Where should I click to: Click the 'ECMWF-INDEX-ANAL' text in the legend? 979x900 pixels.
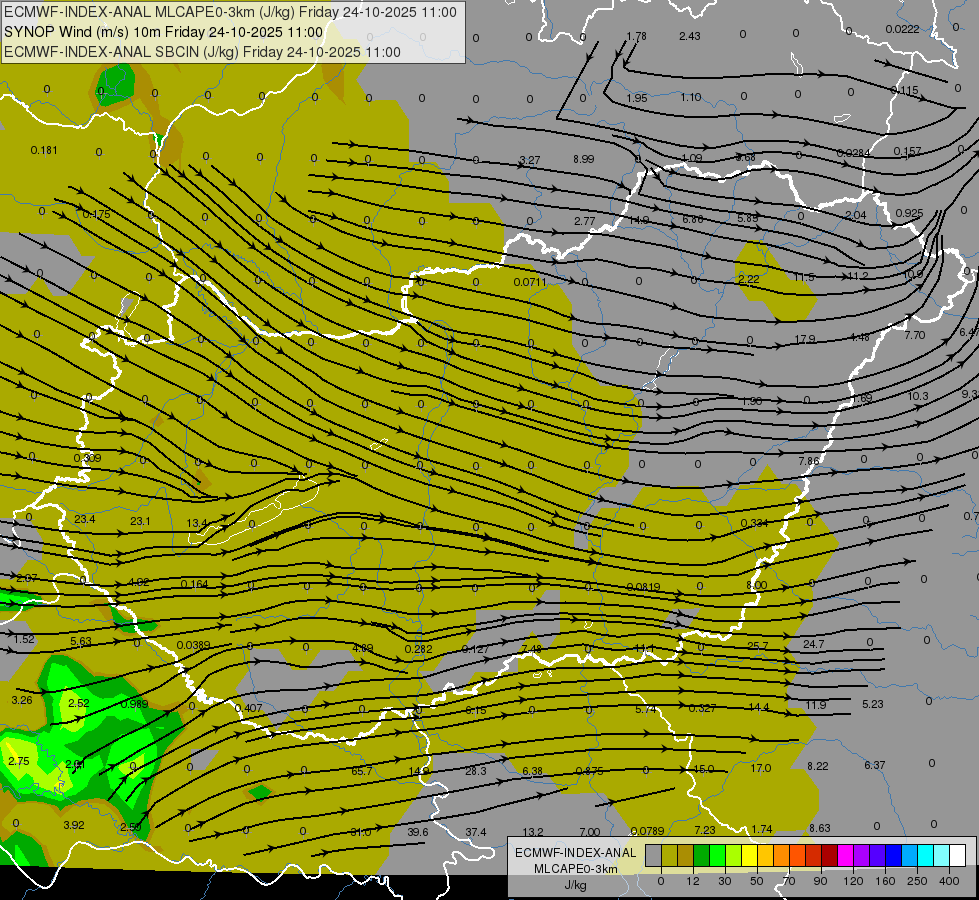(x=576, y=853)
